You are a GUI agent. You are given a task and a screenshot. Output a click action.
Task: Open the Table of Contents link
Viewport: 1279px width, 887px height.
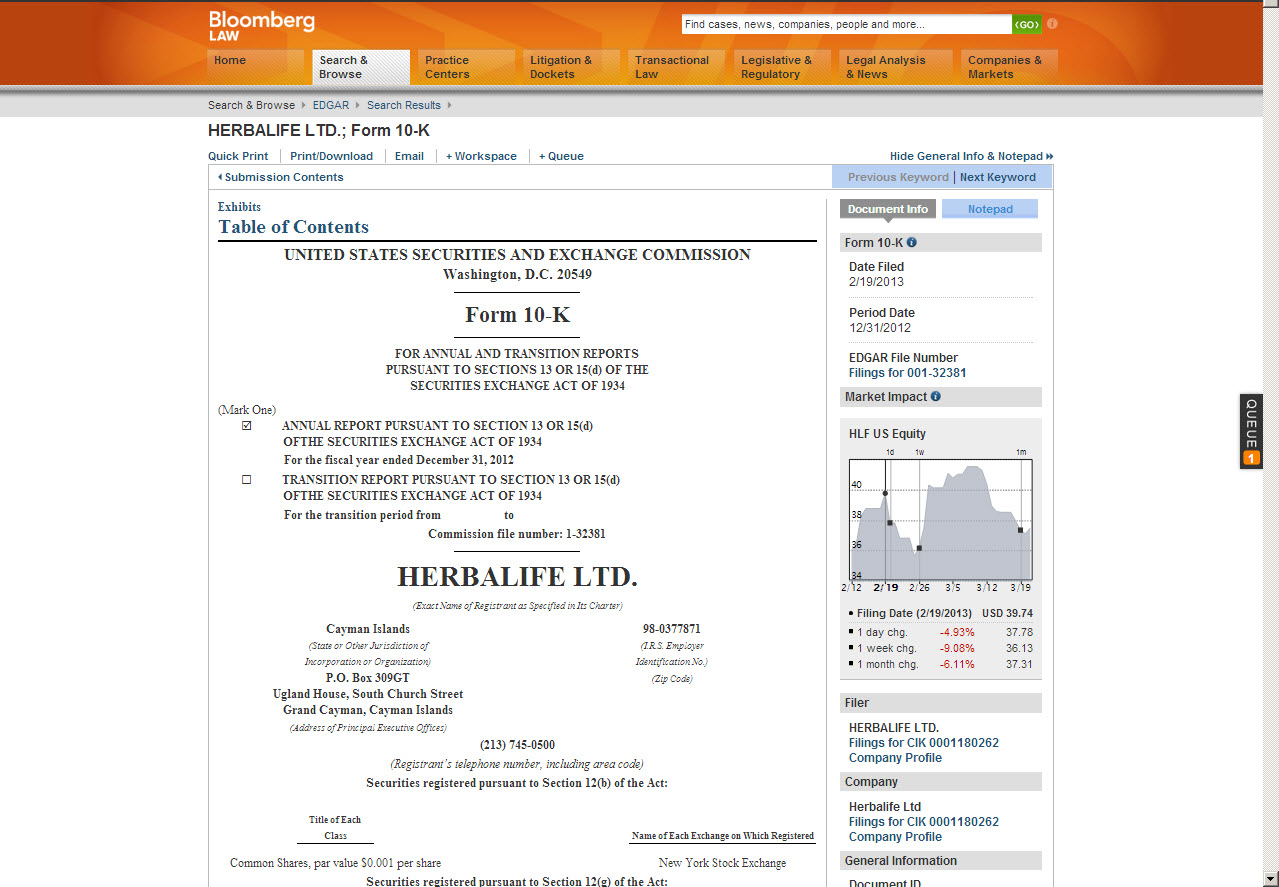(x=294, y=227)
